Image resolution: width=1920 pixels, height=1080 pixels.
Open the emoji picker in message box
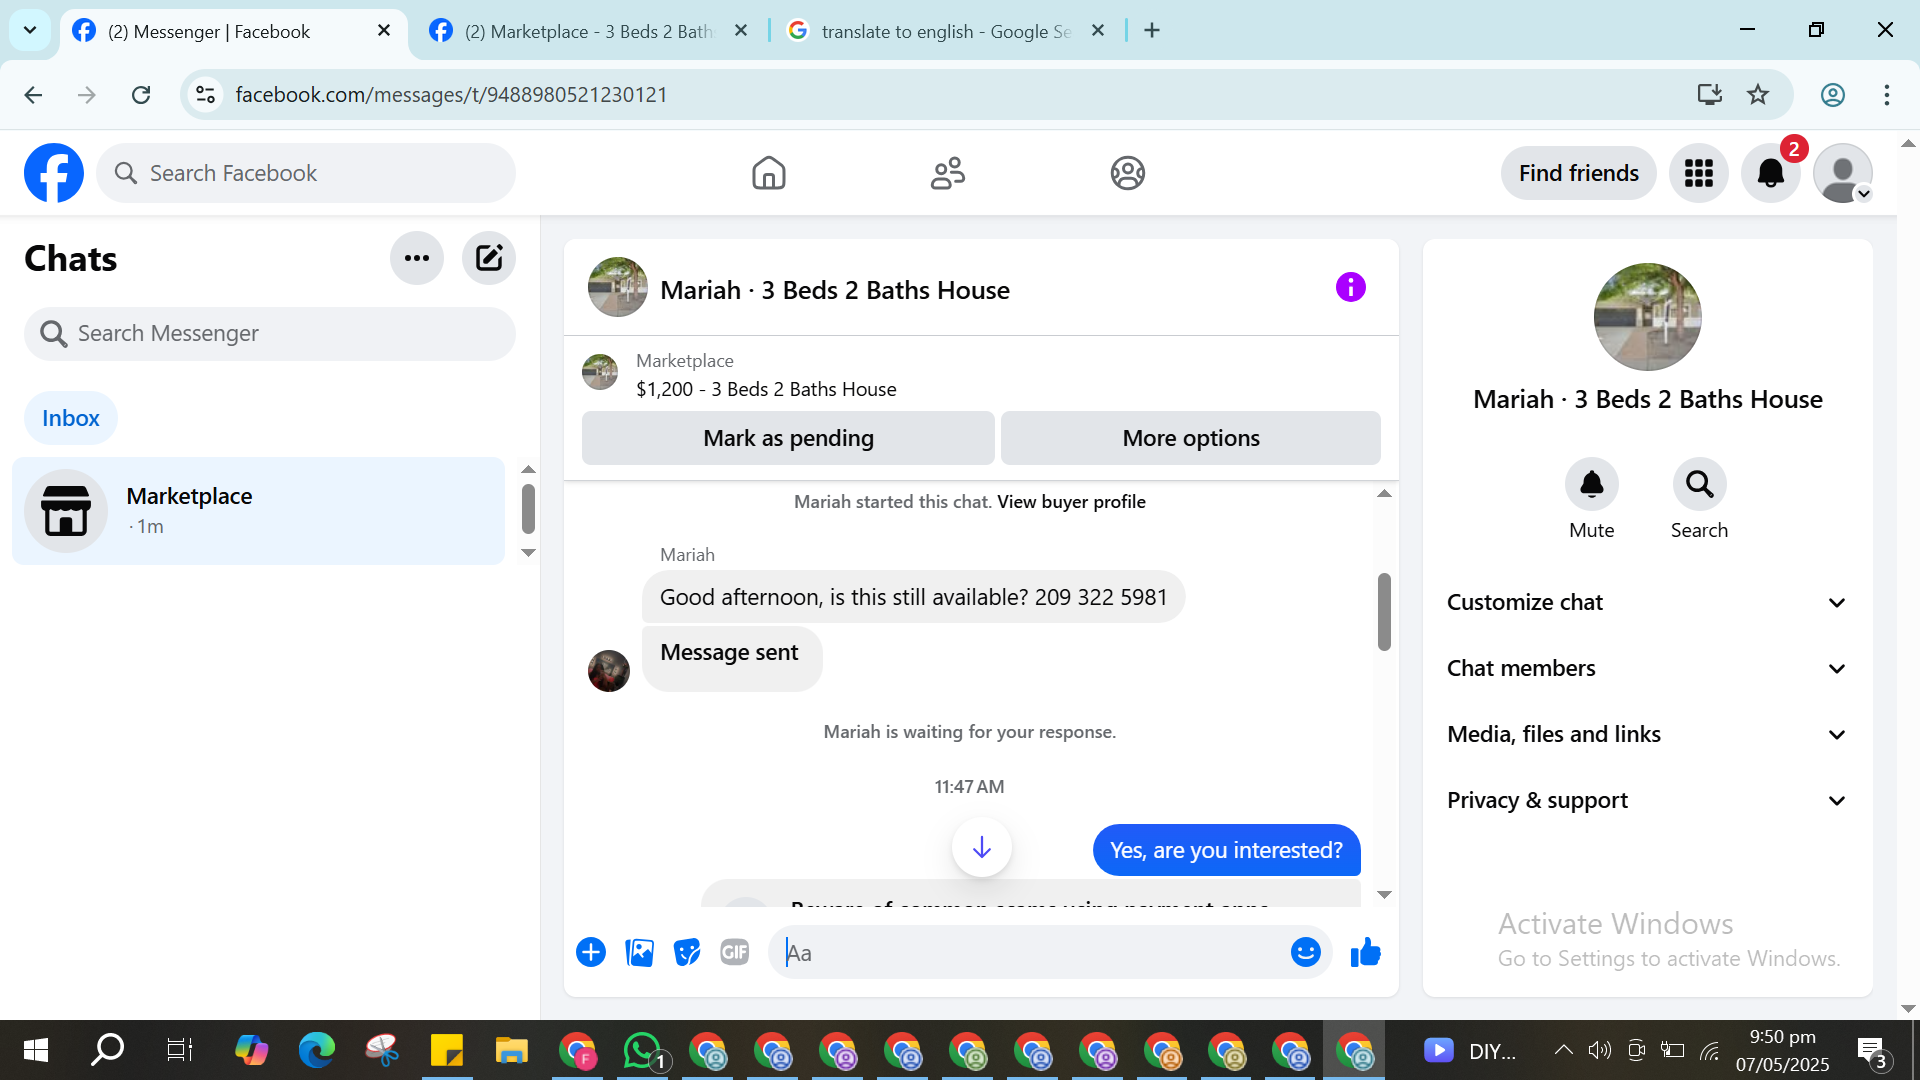pos(1305,953)
